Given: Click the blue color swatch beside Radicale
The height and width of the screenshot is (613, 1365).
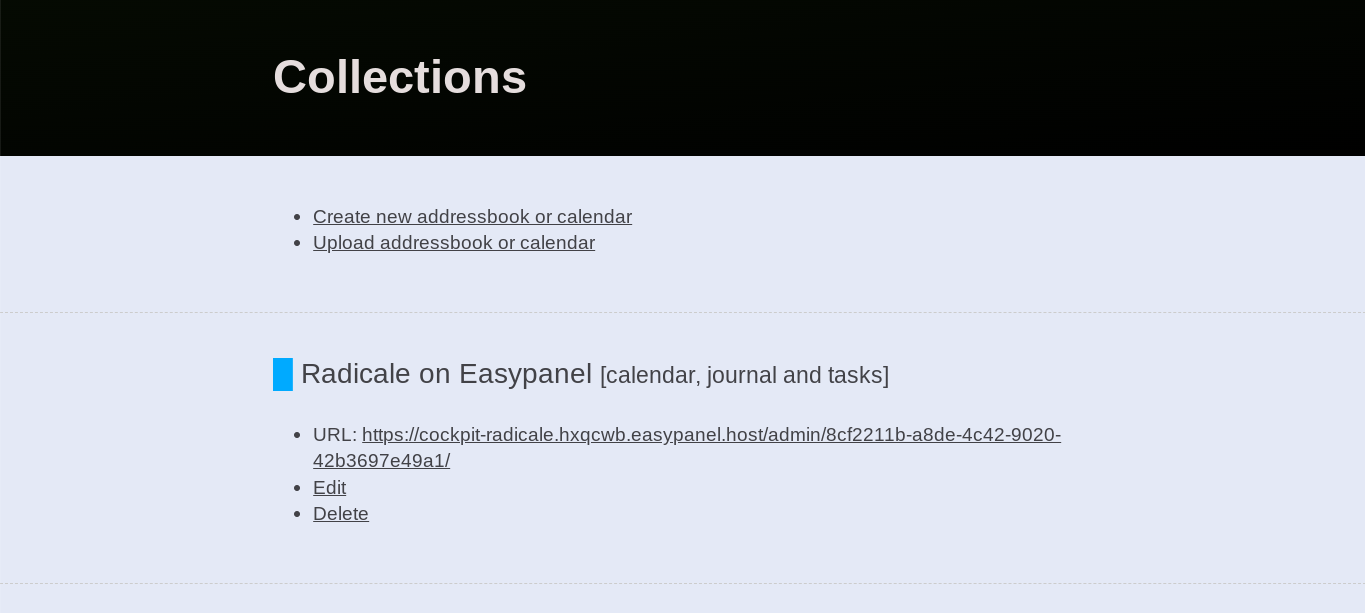Looking at the screenshot, I should [283, 374].
